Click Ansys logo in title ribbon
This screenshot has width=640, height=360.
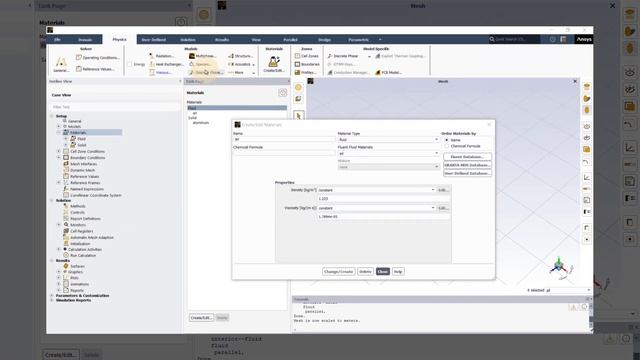coord(584,39)
